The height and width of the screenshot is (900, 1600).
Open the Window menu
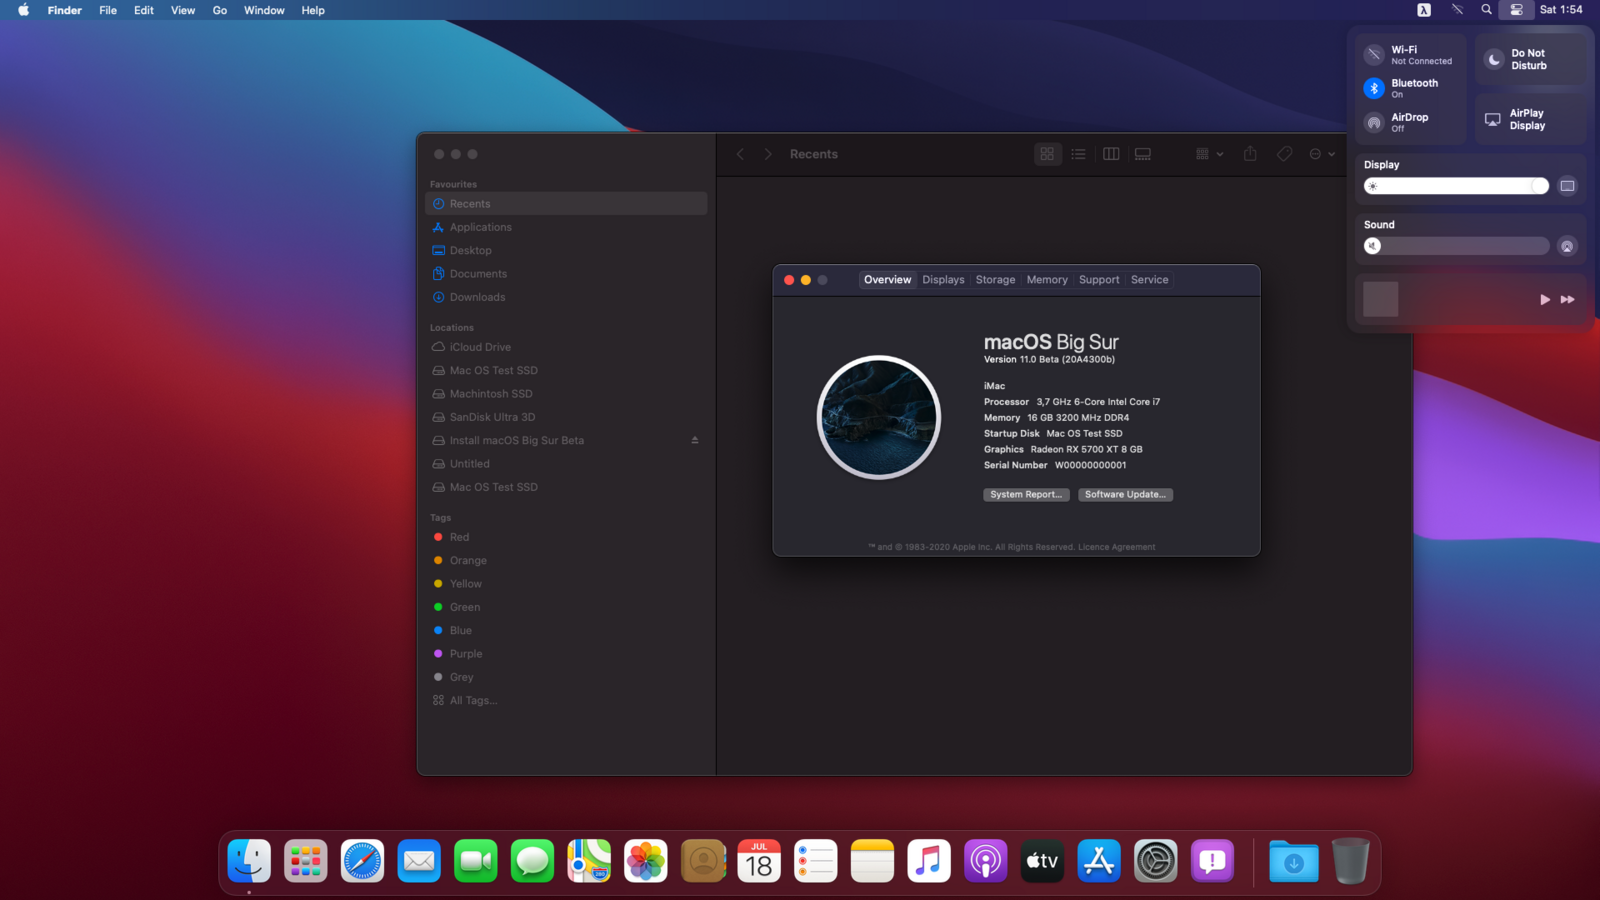[264, 10]
